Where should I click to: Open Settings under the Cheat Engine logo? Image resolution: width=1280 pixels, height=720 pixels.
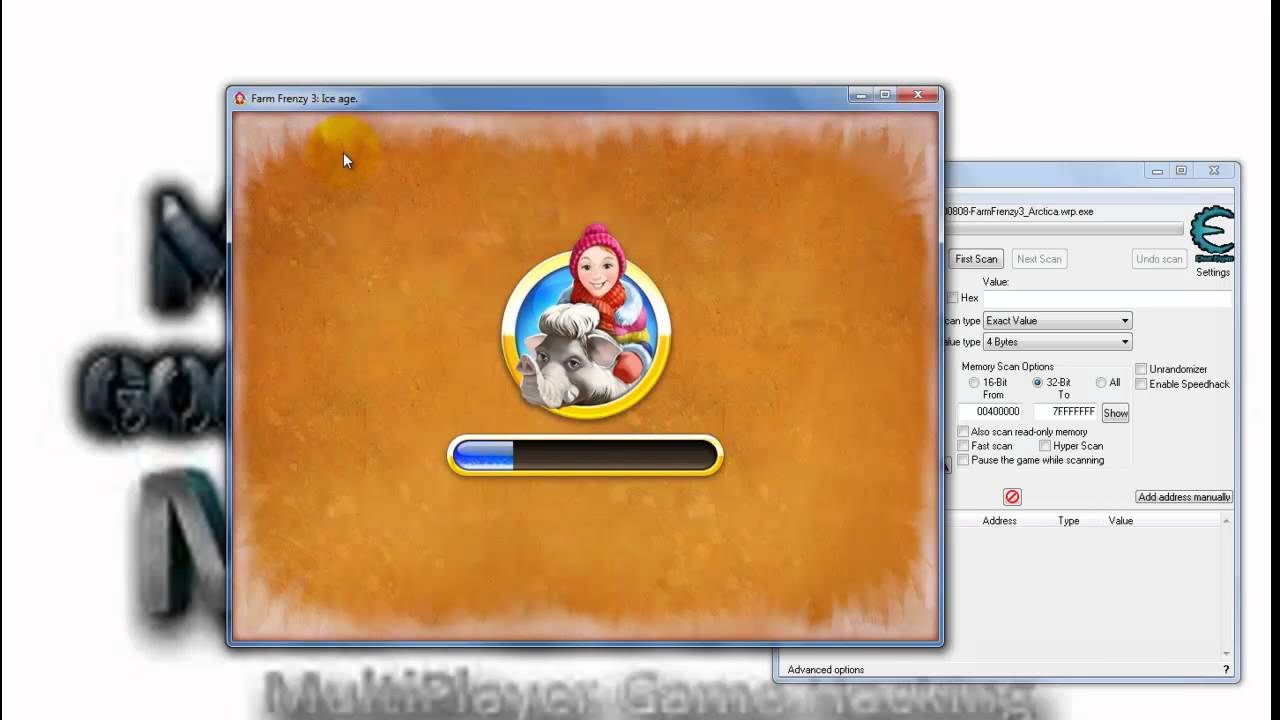[1213, 272]
